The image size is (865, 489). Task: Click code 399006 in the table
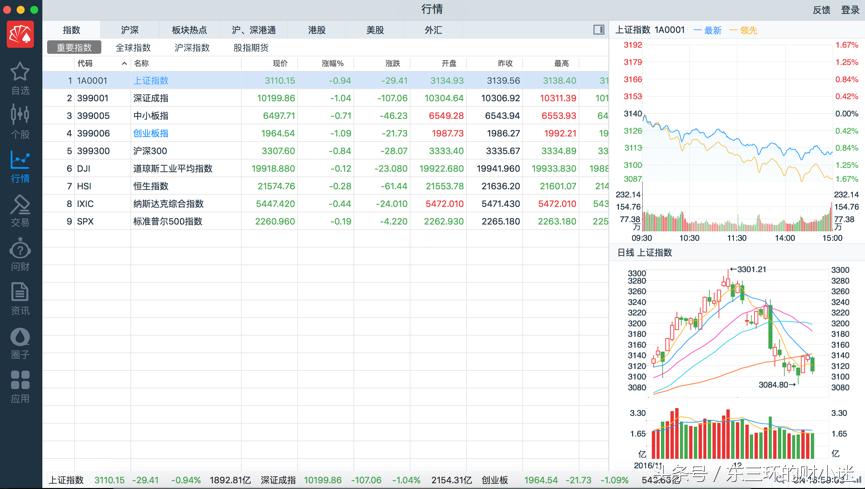93,134
